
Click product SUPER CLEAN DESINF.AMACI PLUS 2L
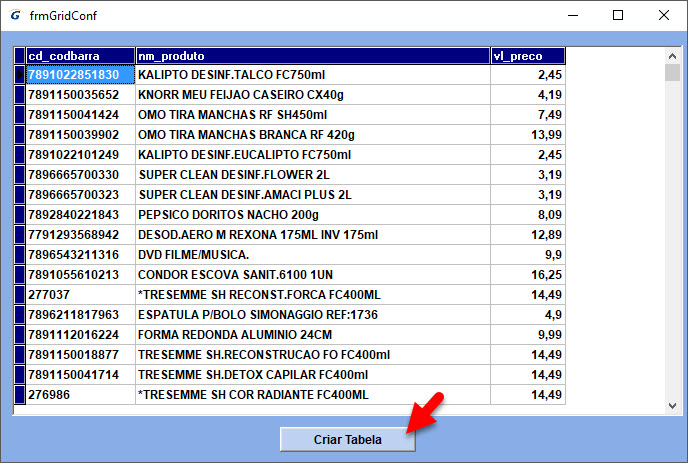[313, 194]
